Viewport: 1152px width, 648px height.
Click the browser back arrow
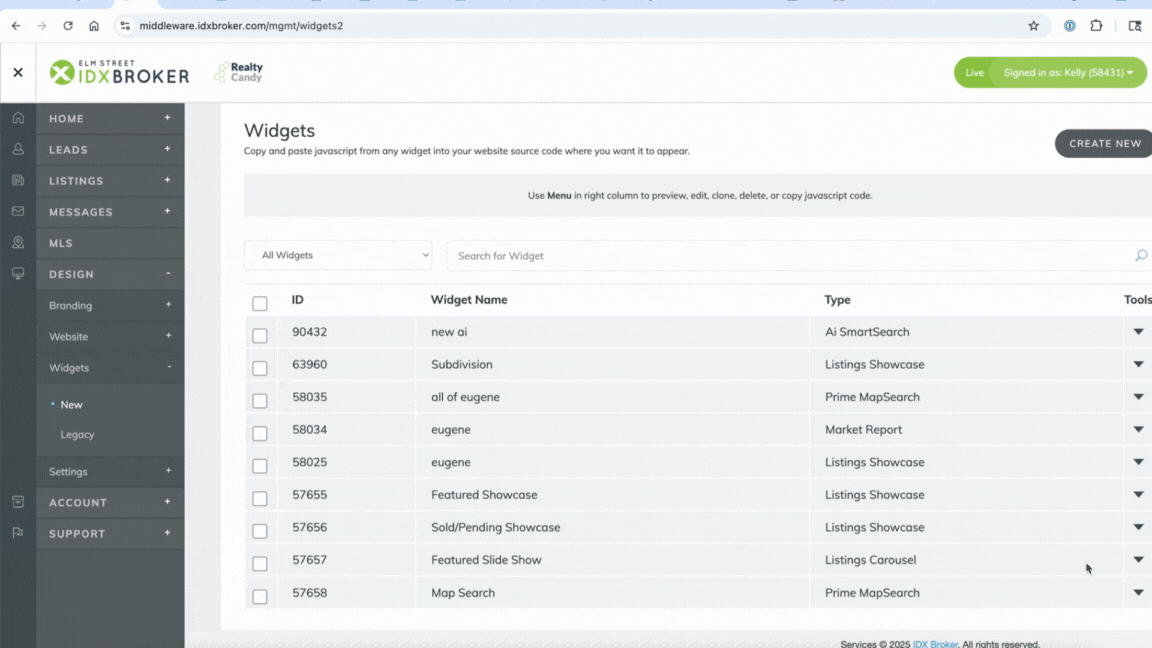coord(16,26)
